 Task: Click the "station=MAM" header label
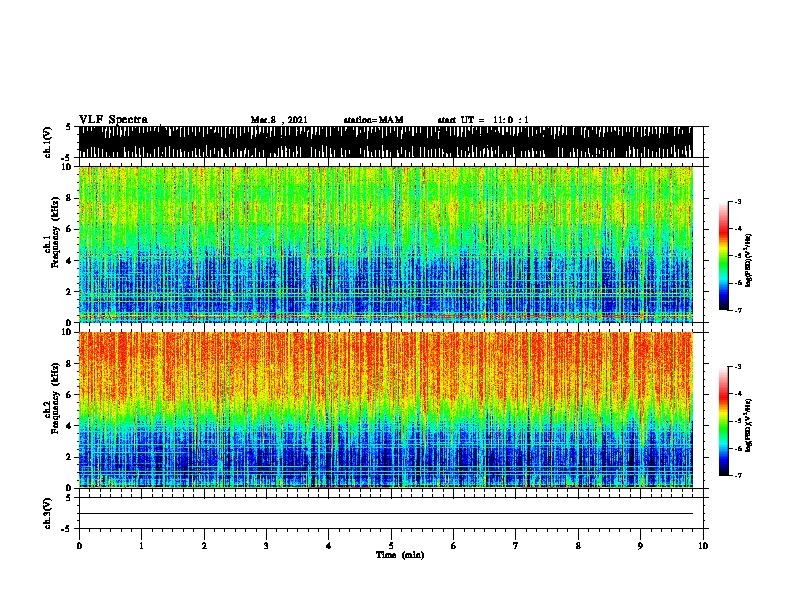[373, 120]
